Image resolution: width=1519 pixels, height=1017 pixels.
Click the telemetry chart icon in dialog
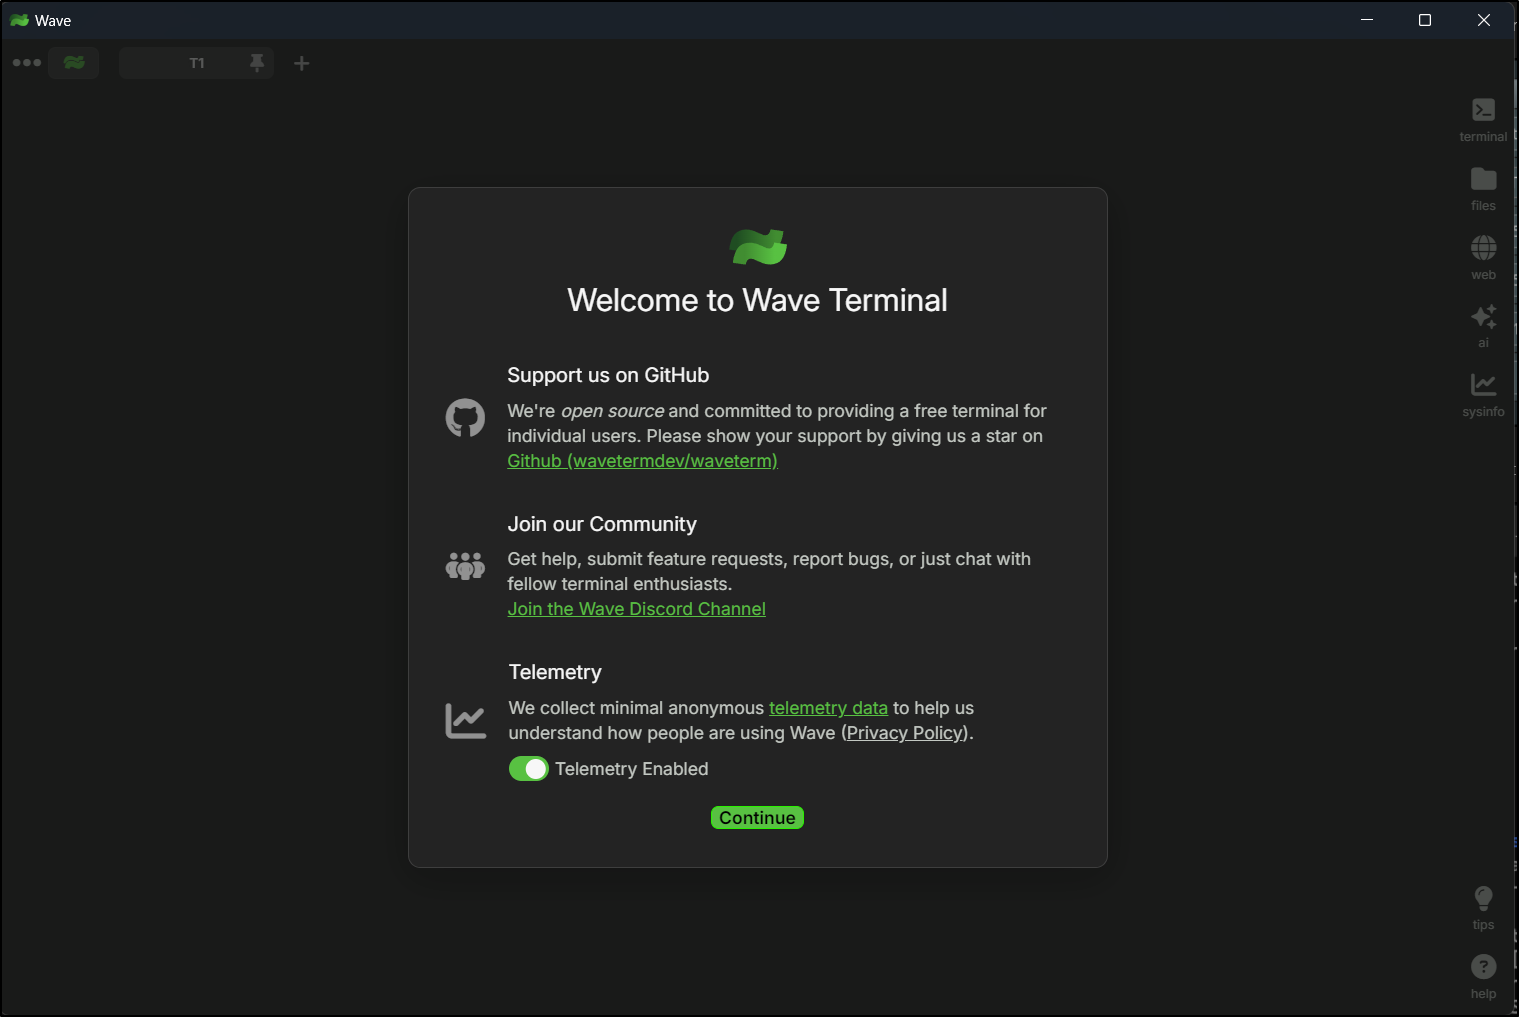(x=465, y=721)
